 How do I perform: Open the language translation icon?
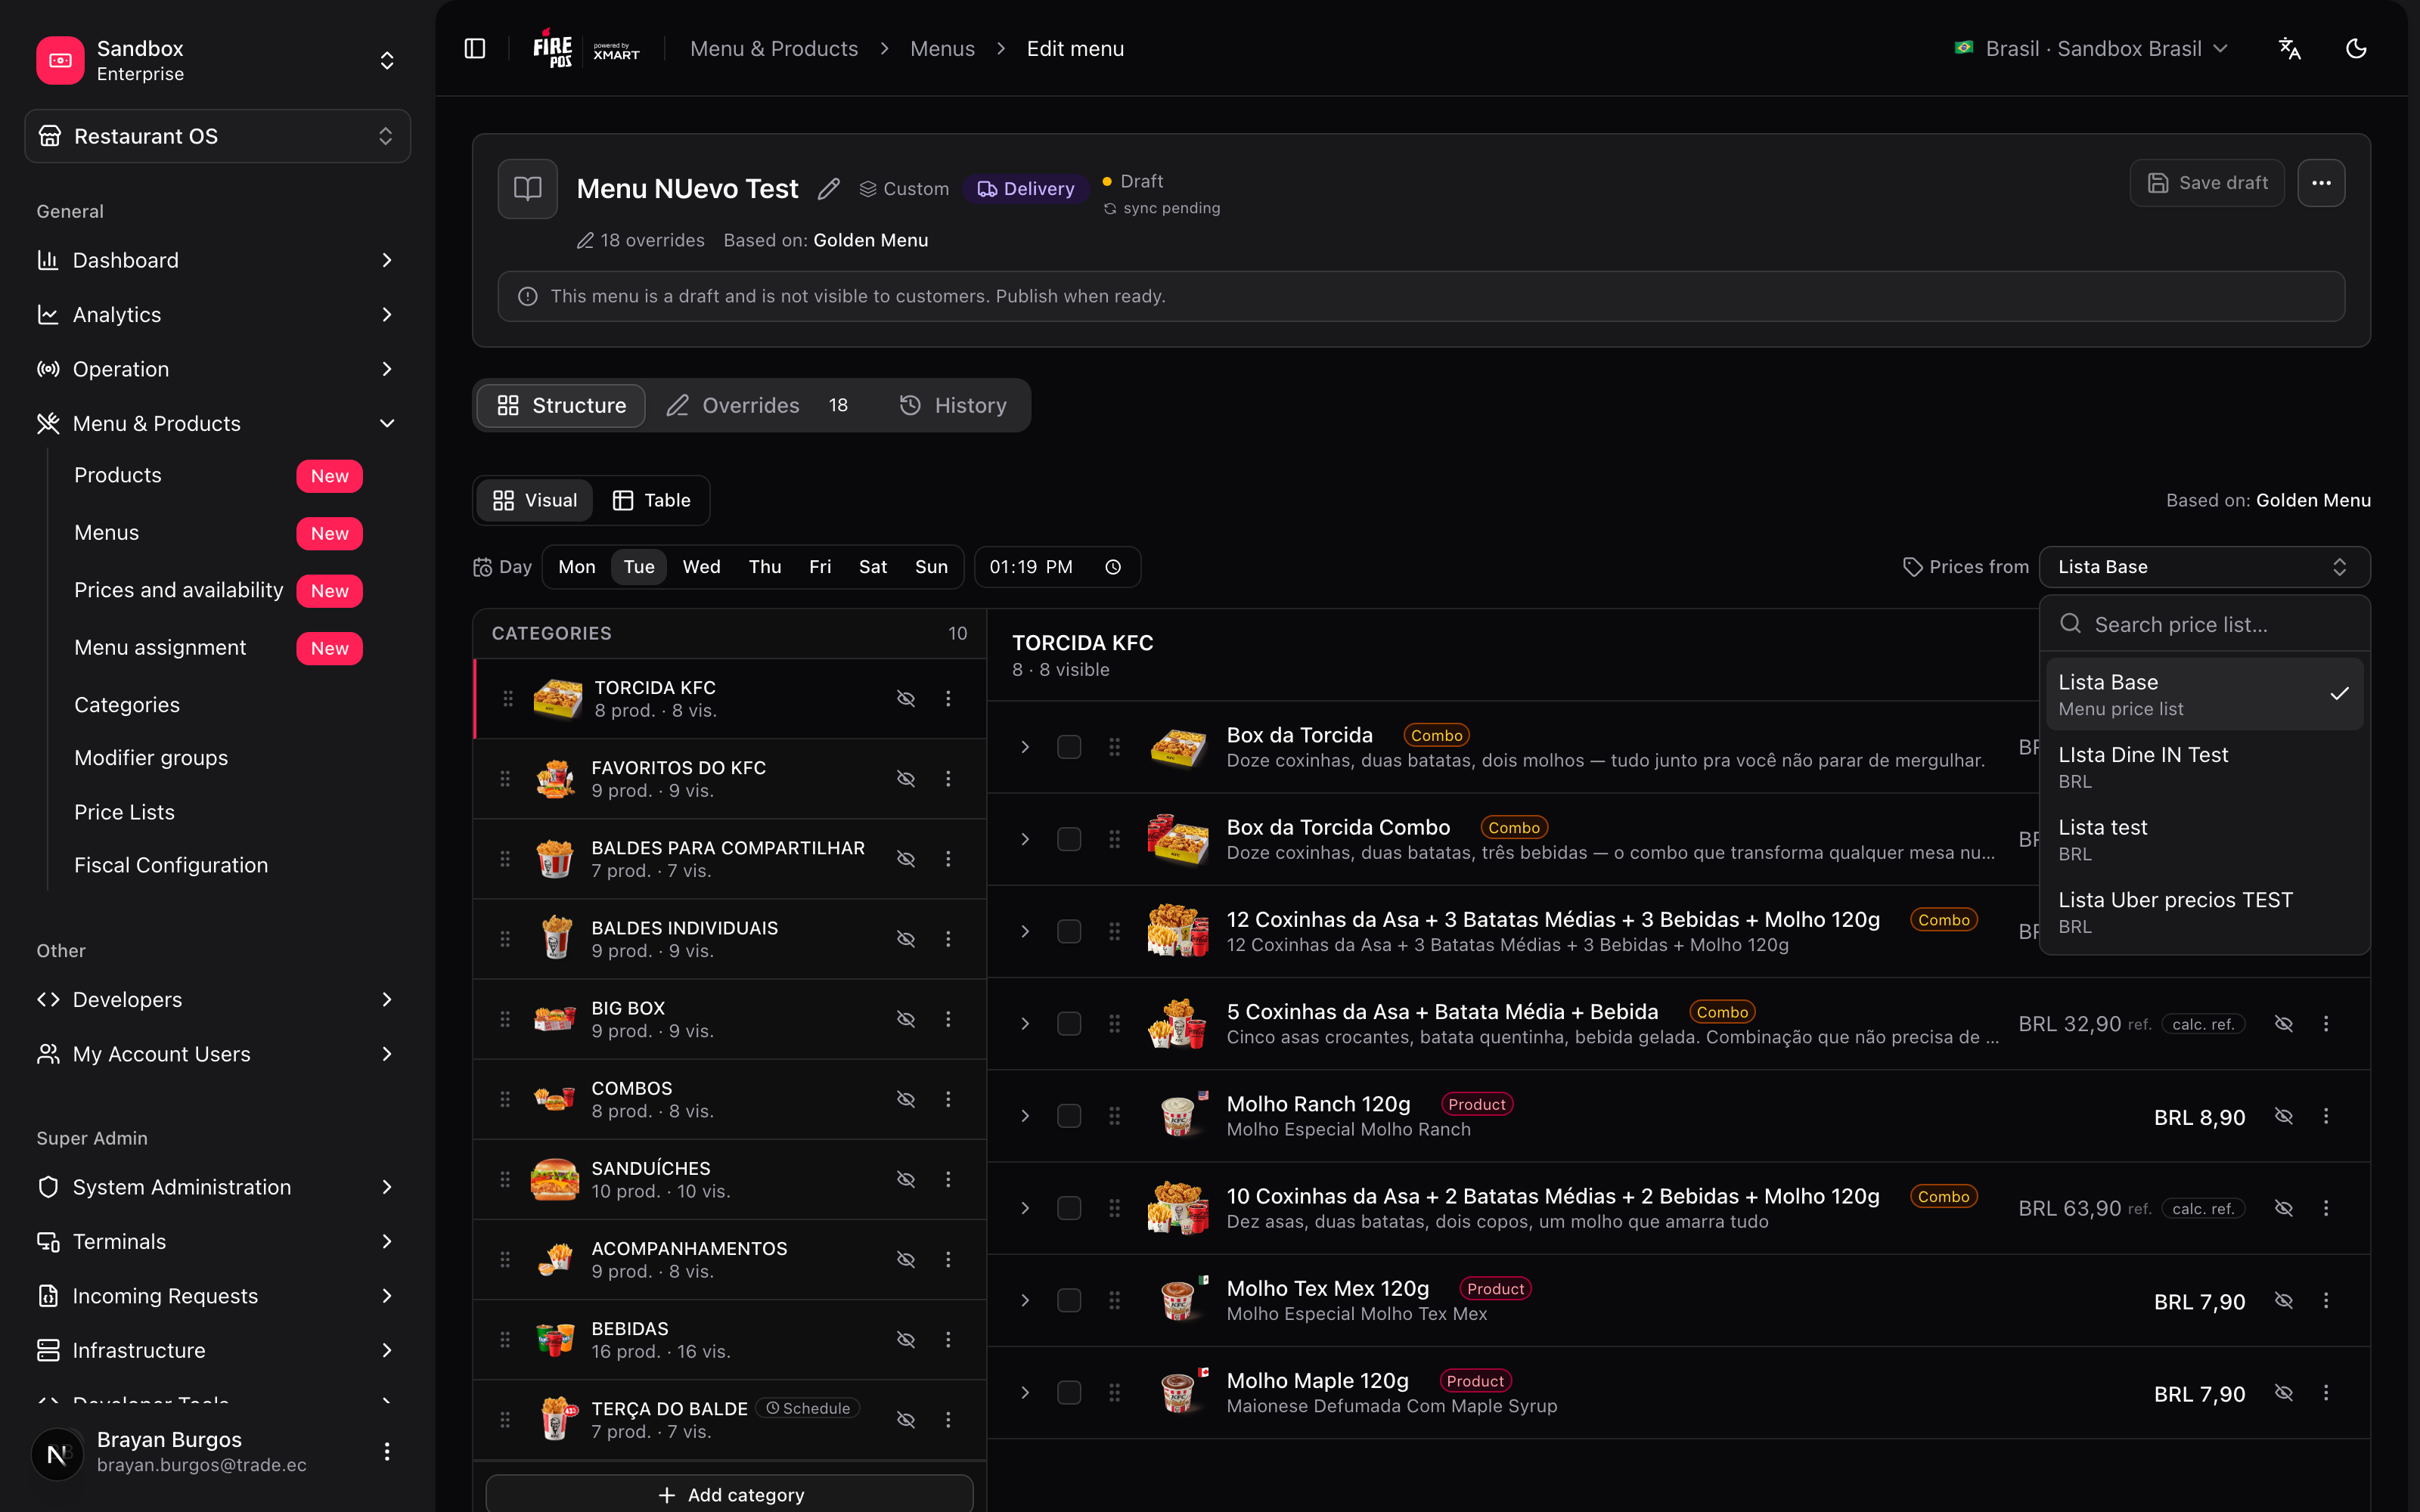click(2289, 49)
